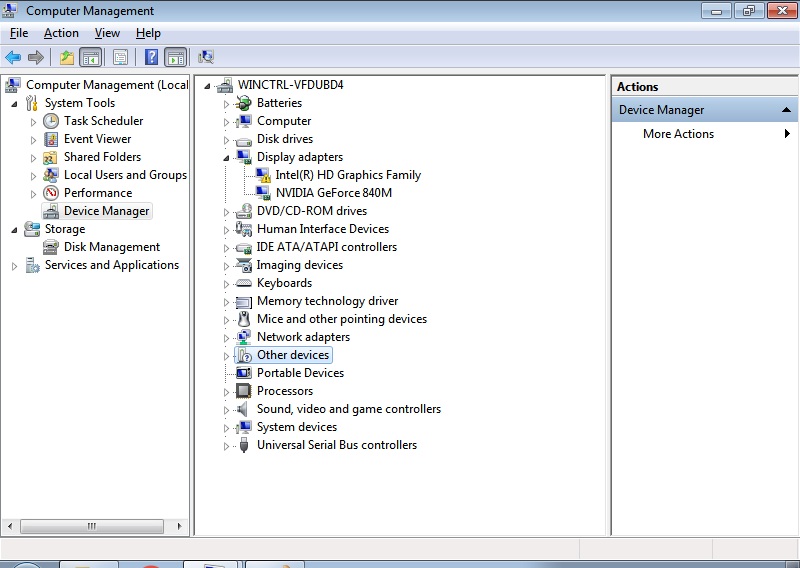Expand the Network adapters category arrow
This screenshot has width=800, height=568.
226,338
